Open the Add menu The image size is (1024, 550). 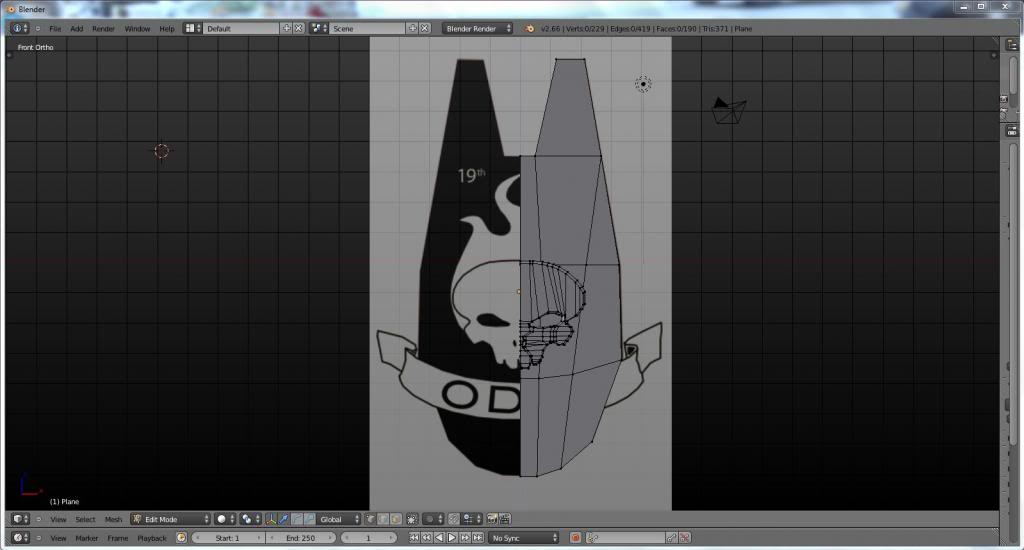coord(76,29)
